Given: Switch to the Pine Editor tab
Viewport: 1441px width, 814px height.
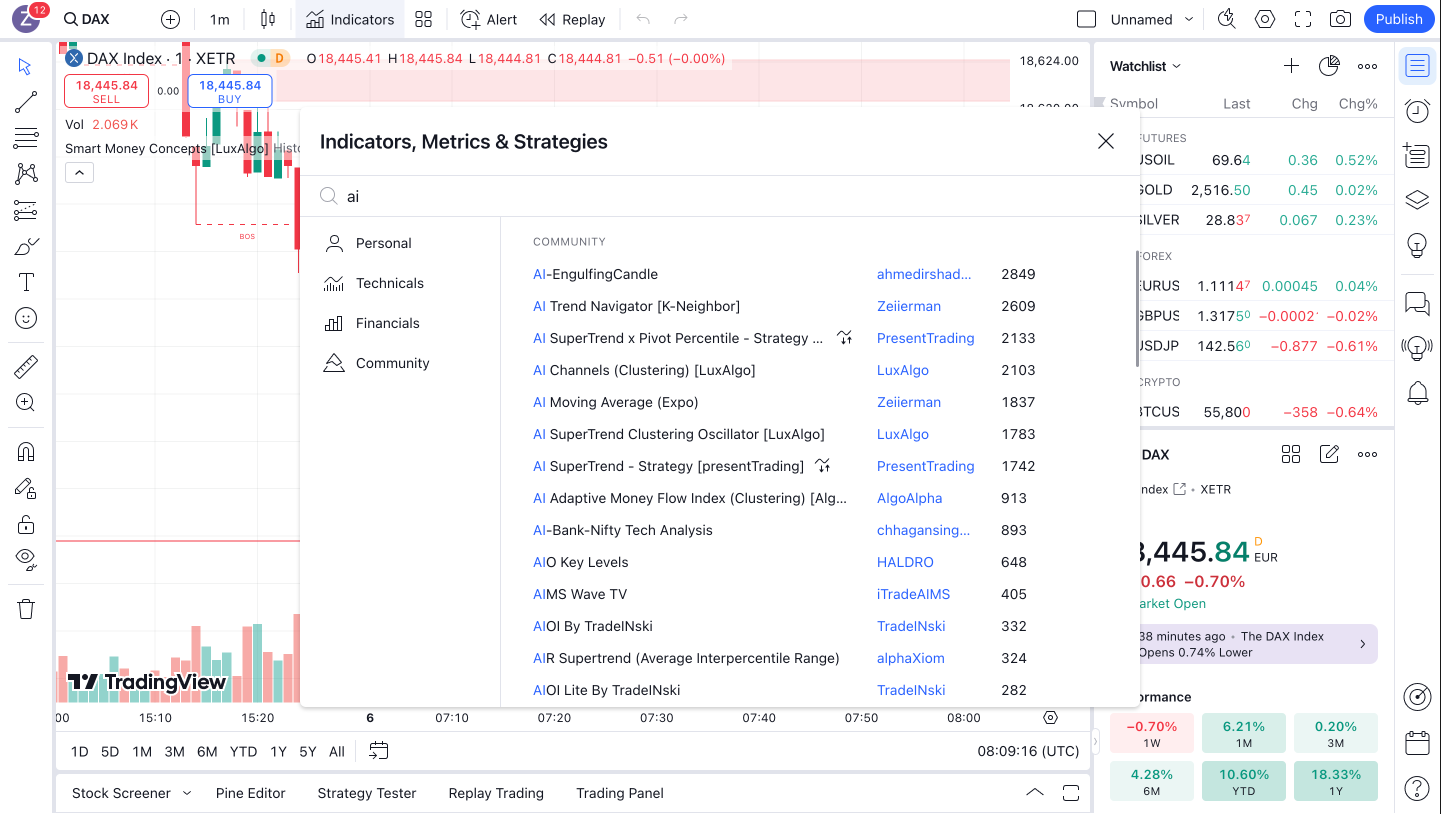Looking at the screenshot, I should 250,793.
